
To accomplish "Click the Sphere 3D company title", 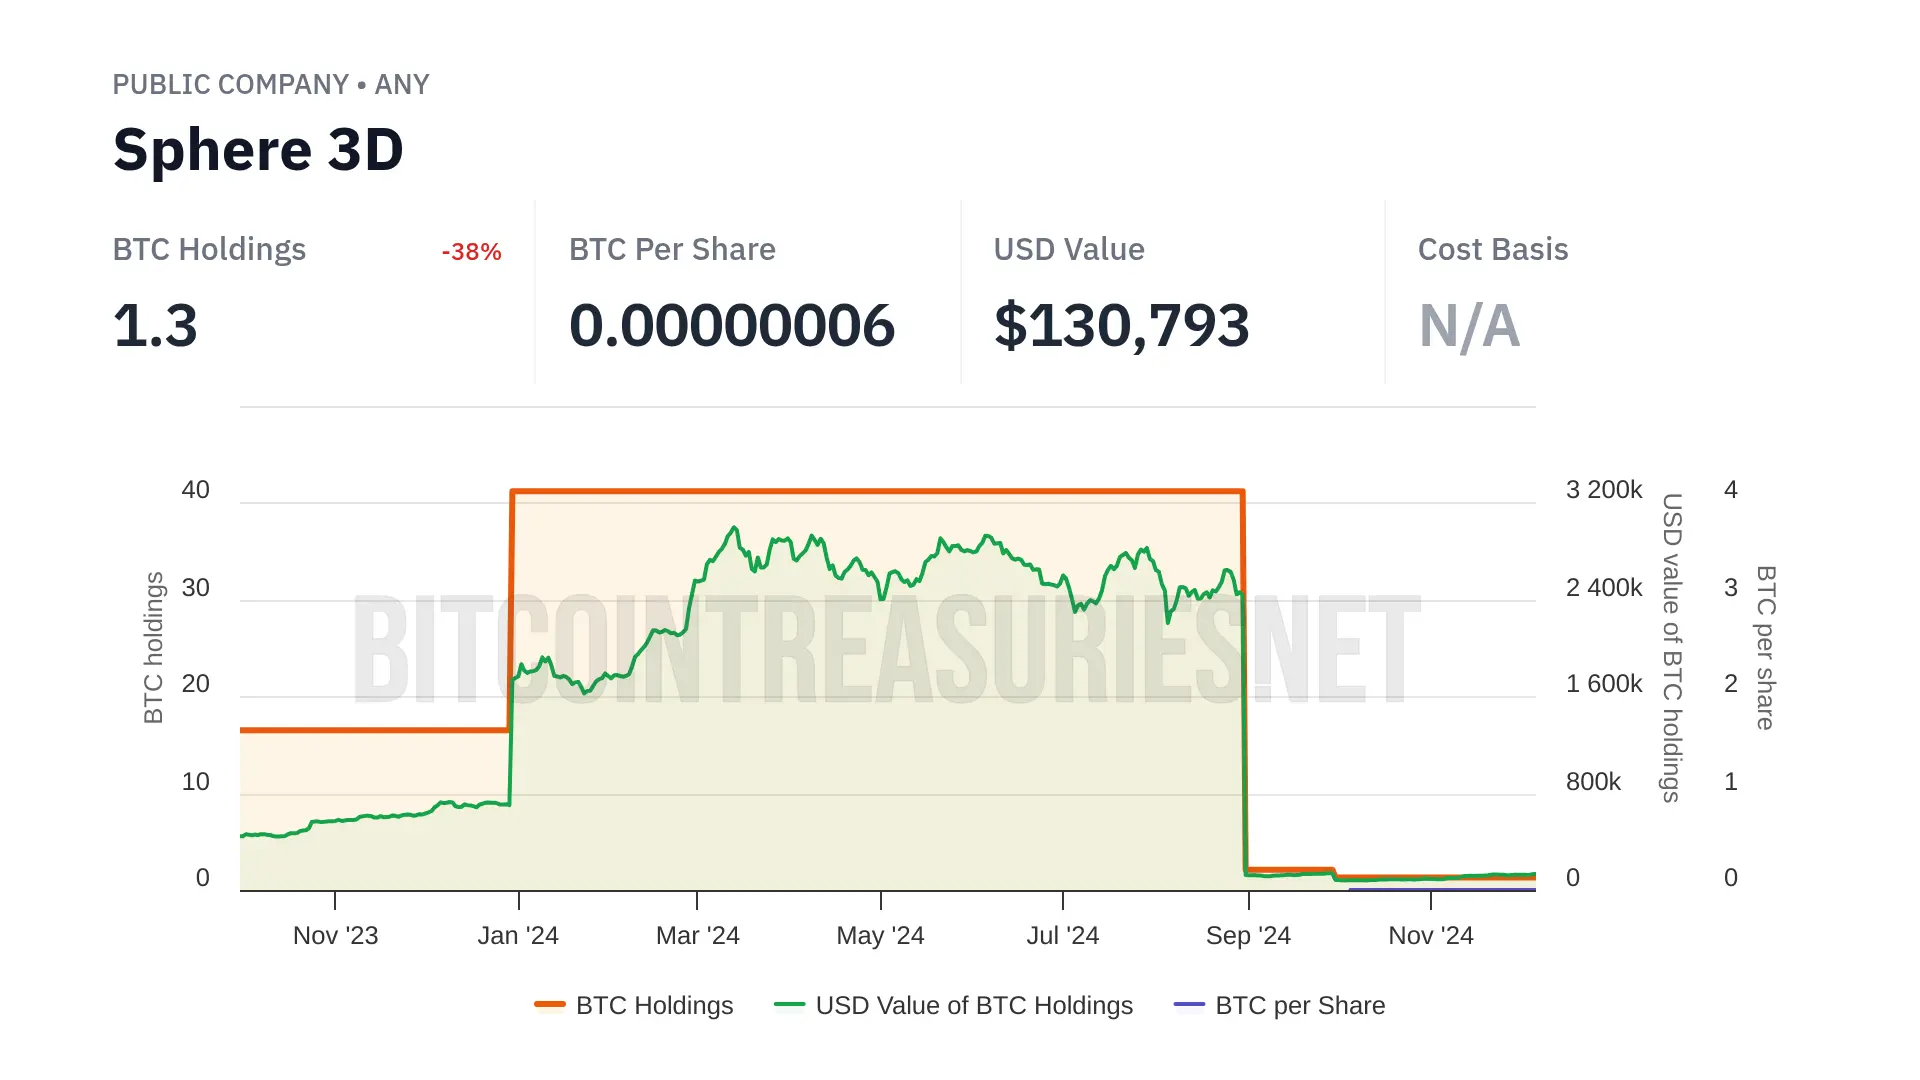I will pyautogui.click(x=258, y=150).
